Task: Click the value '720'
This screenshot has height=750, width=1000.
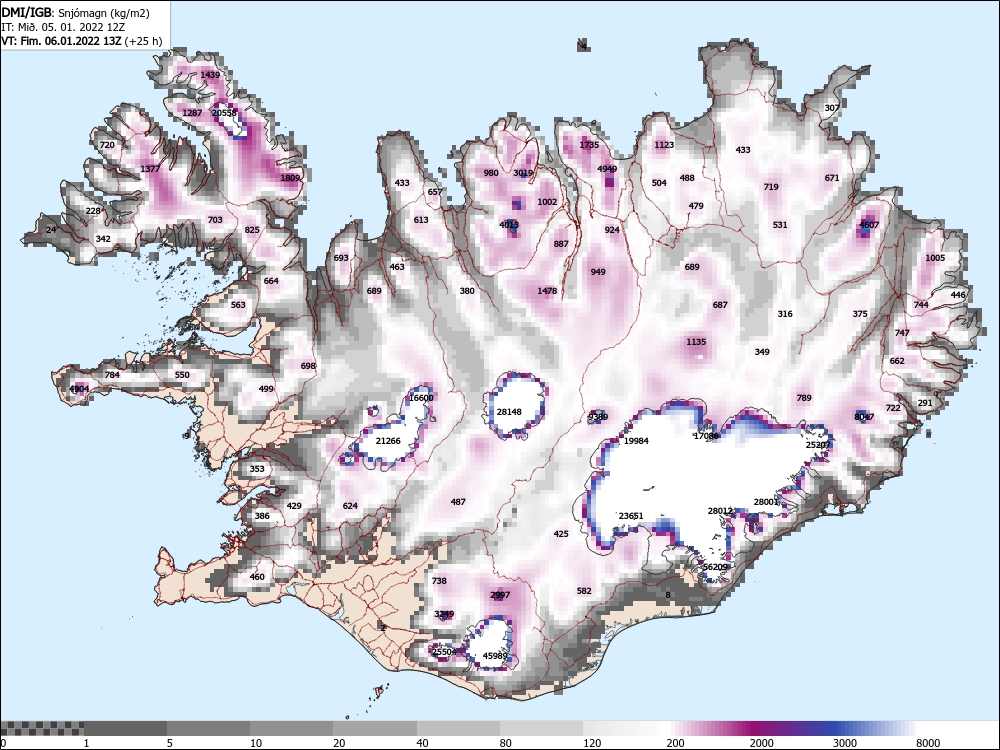Action: point(107,145)
